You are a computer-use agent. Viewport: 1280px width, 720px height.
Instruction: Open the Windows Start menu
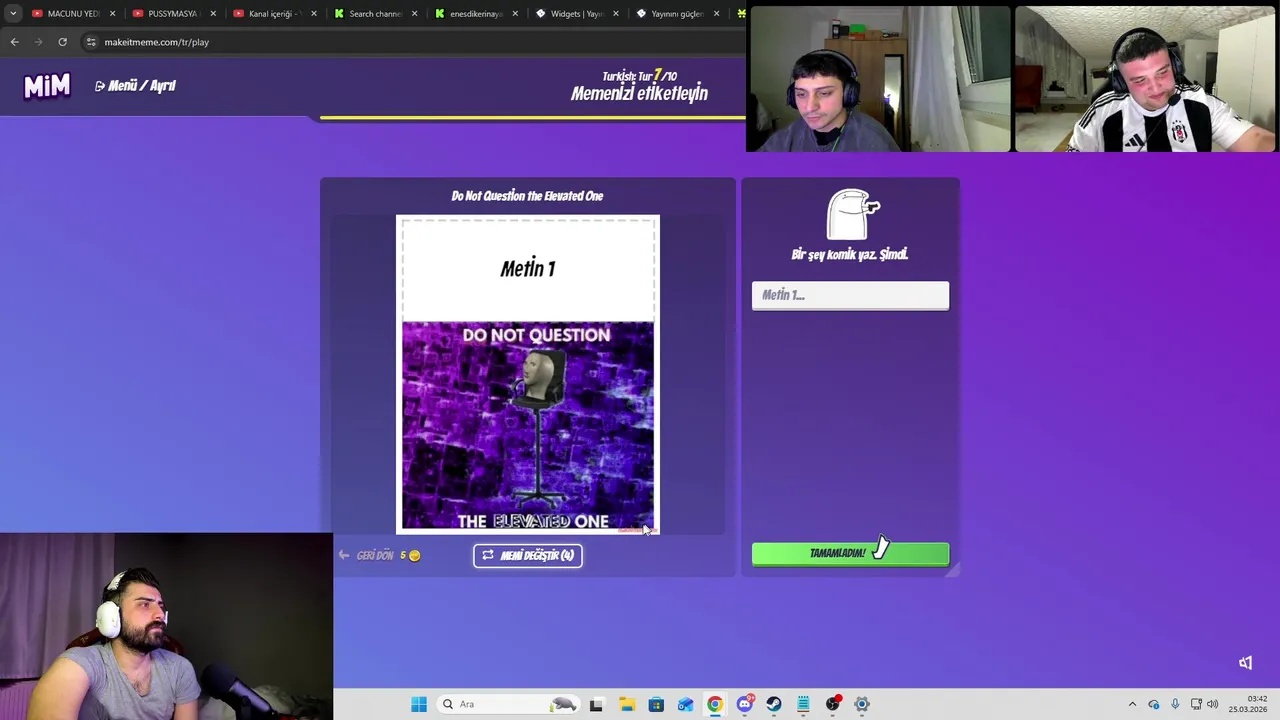point(419,704)
